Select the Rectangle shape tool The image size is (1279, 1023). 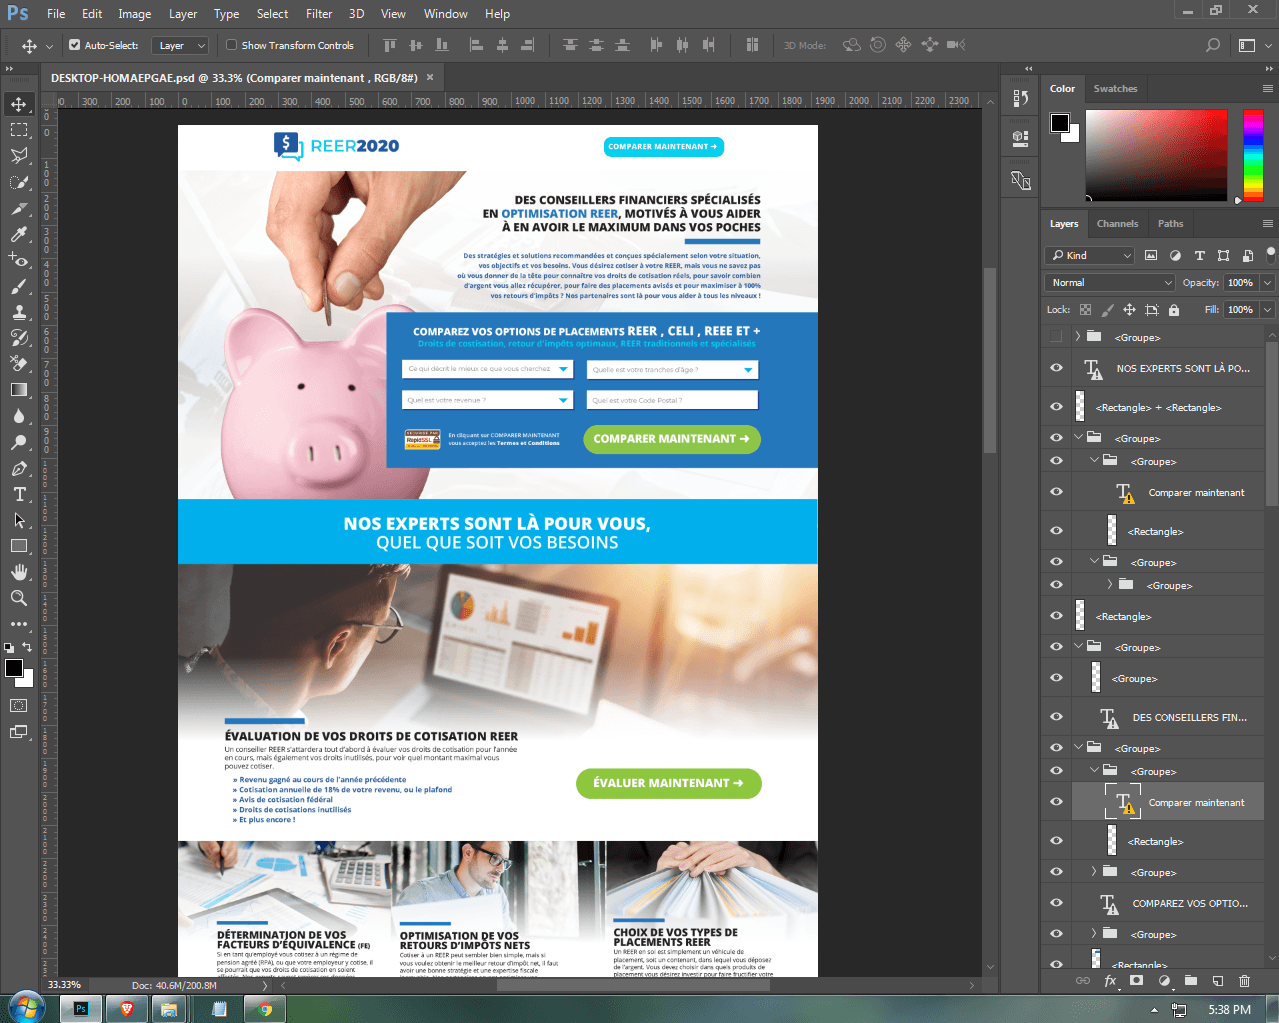pyautogui.click(x=19, y=546)
